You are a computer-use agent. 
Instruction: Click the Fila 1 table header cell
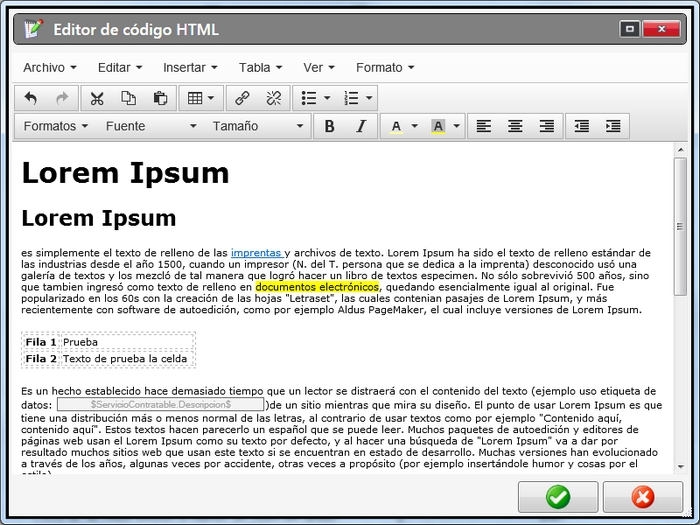[x=41, y=342]
